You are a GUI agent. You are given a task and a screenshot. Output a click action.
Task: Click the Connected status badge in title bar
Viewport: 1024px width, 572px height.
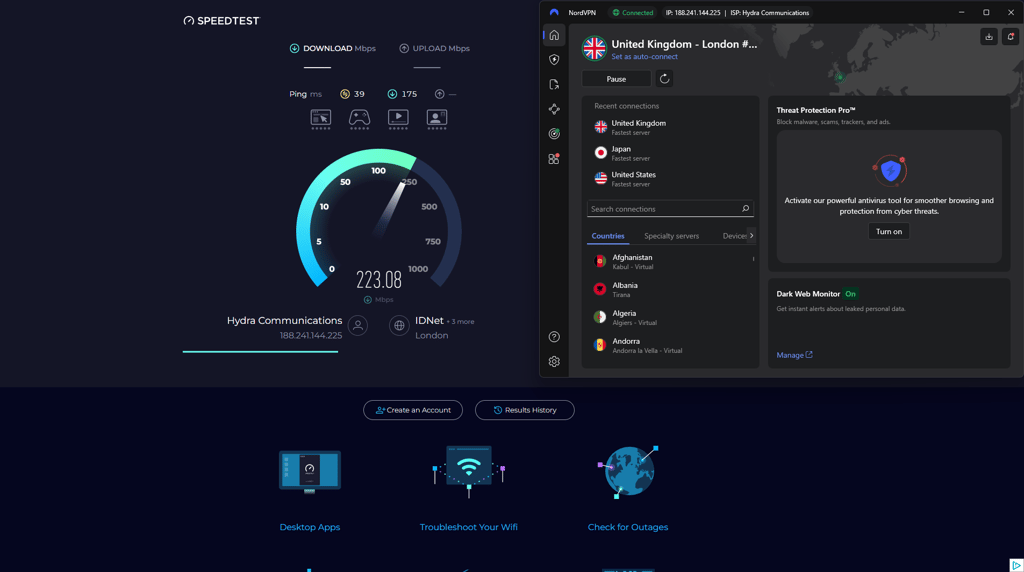click(x=633, y=12)
